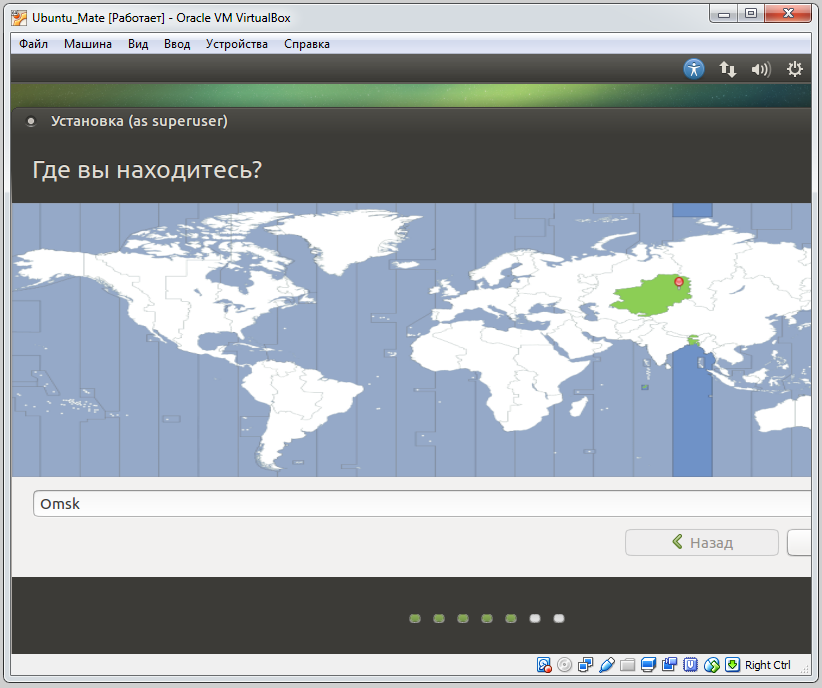Open the sound volume indicator
The width and height of the screenshot is (822, 688).
[x=761, y=69]
